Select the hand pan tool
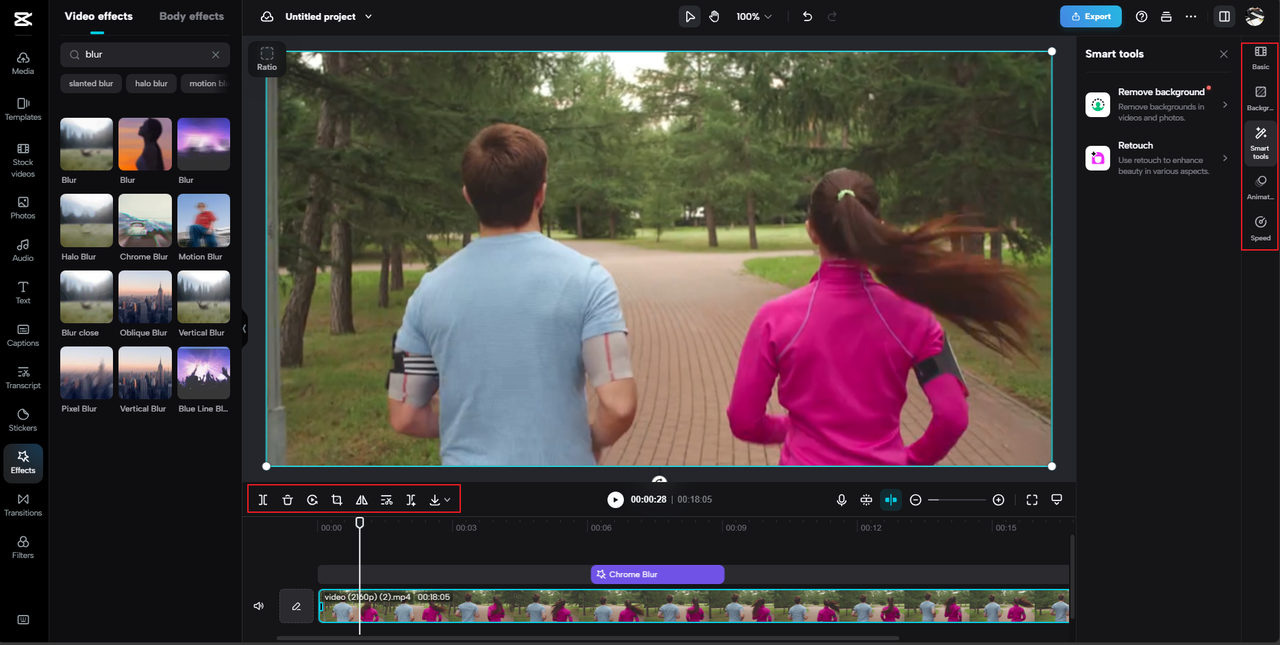The image size is (1280, 645). coord(714,17)
